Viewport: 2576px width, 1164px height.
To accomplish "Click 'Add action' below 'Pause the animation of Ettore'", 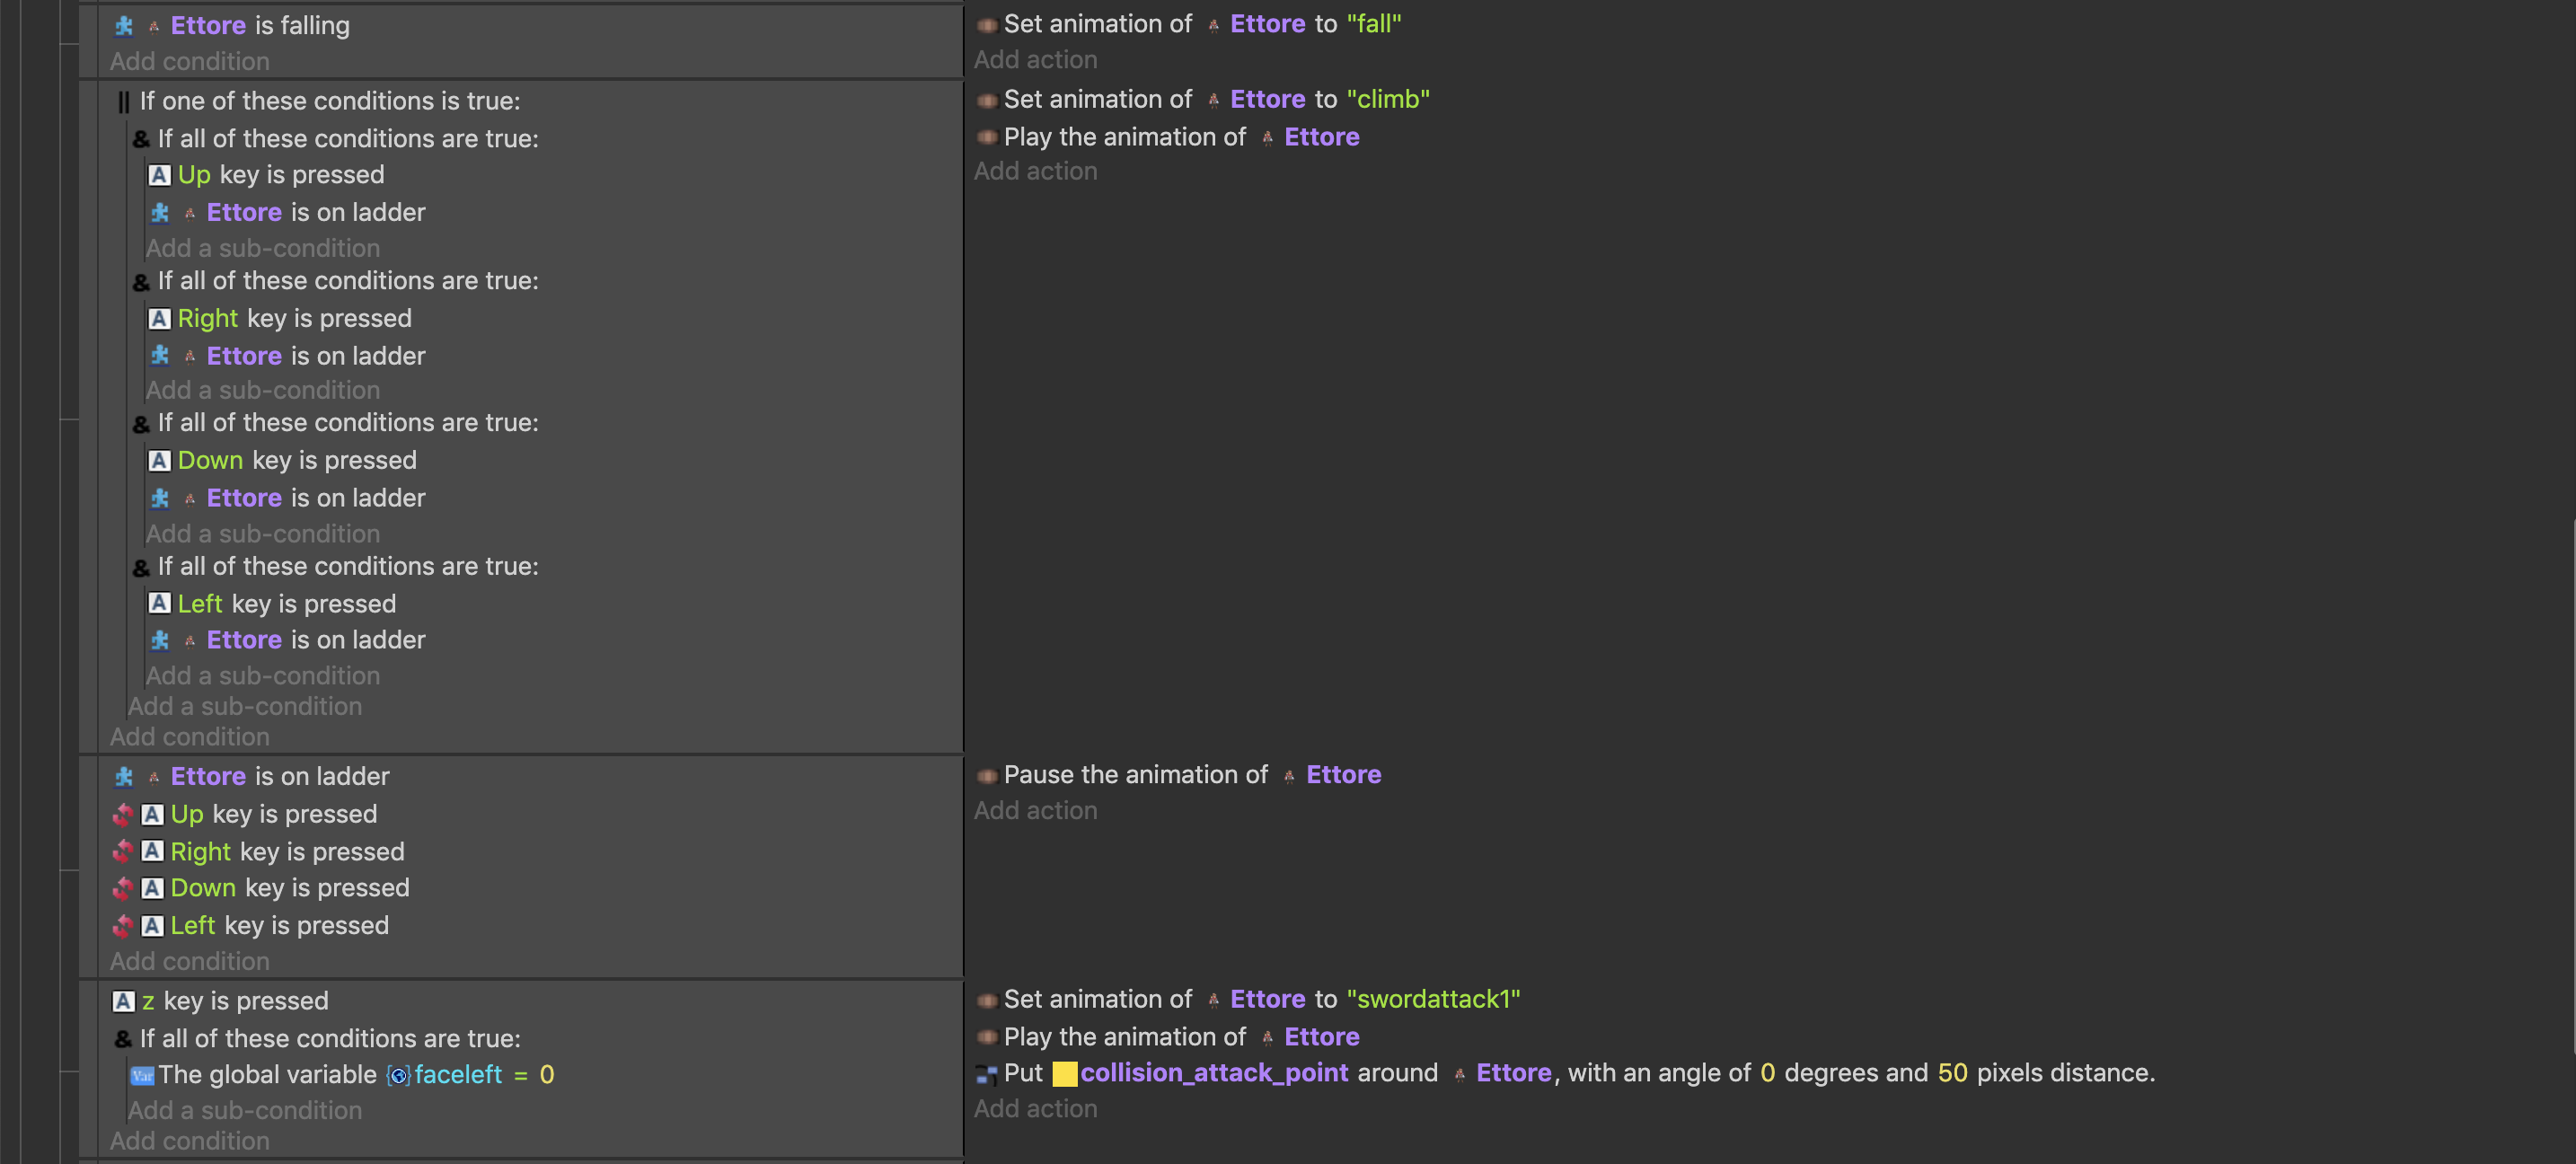I will (x=1036, y=811).
